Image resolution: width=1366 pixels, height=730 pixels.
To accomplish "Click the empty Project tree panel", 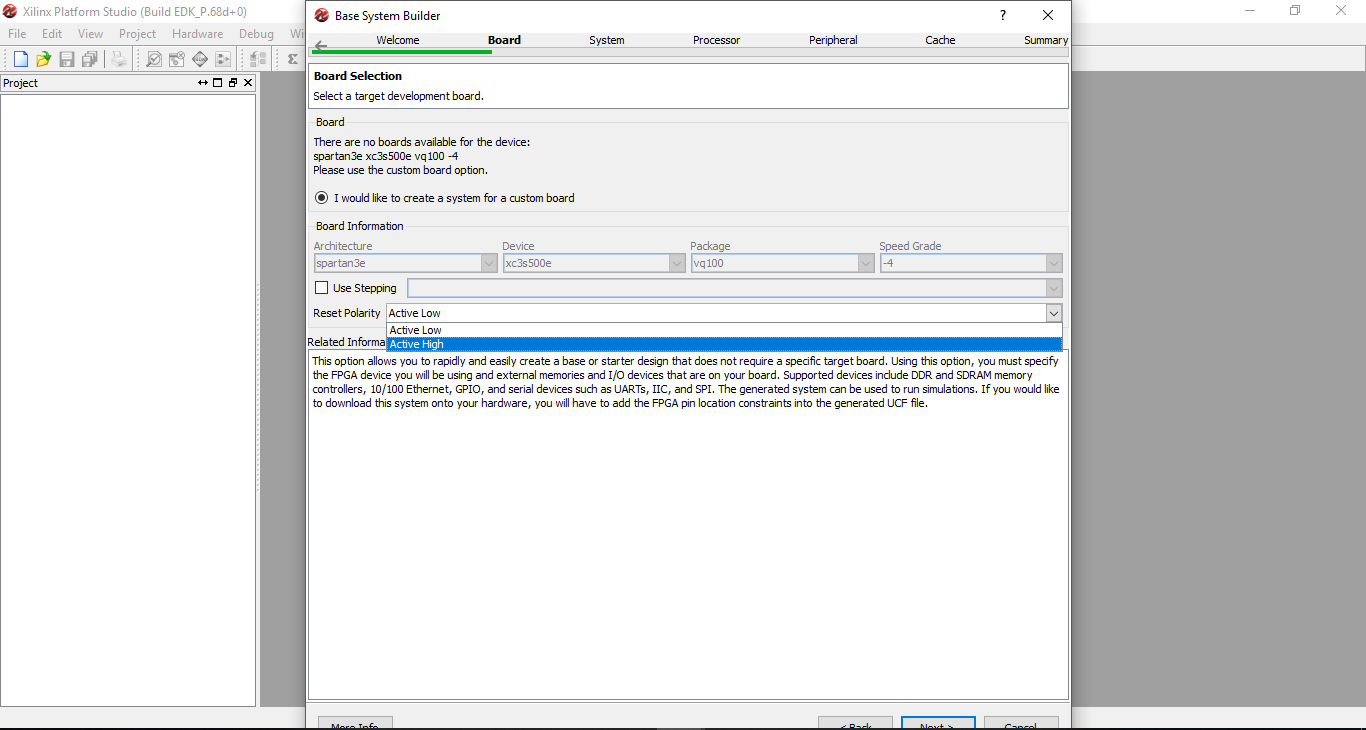I will (x=128, y=400).
